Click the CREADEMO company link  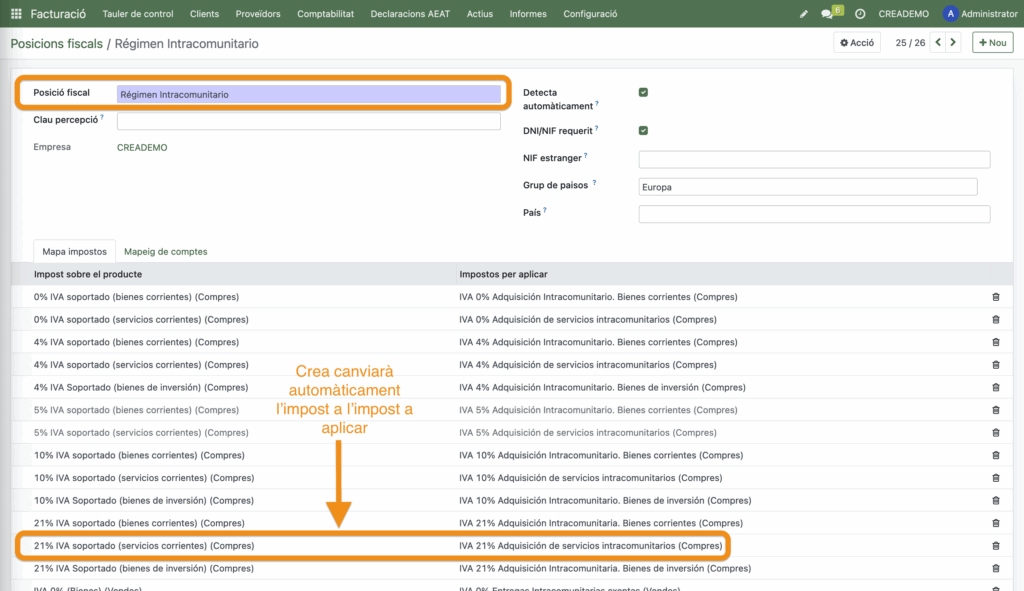[142, 147]
